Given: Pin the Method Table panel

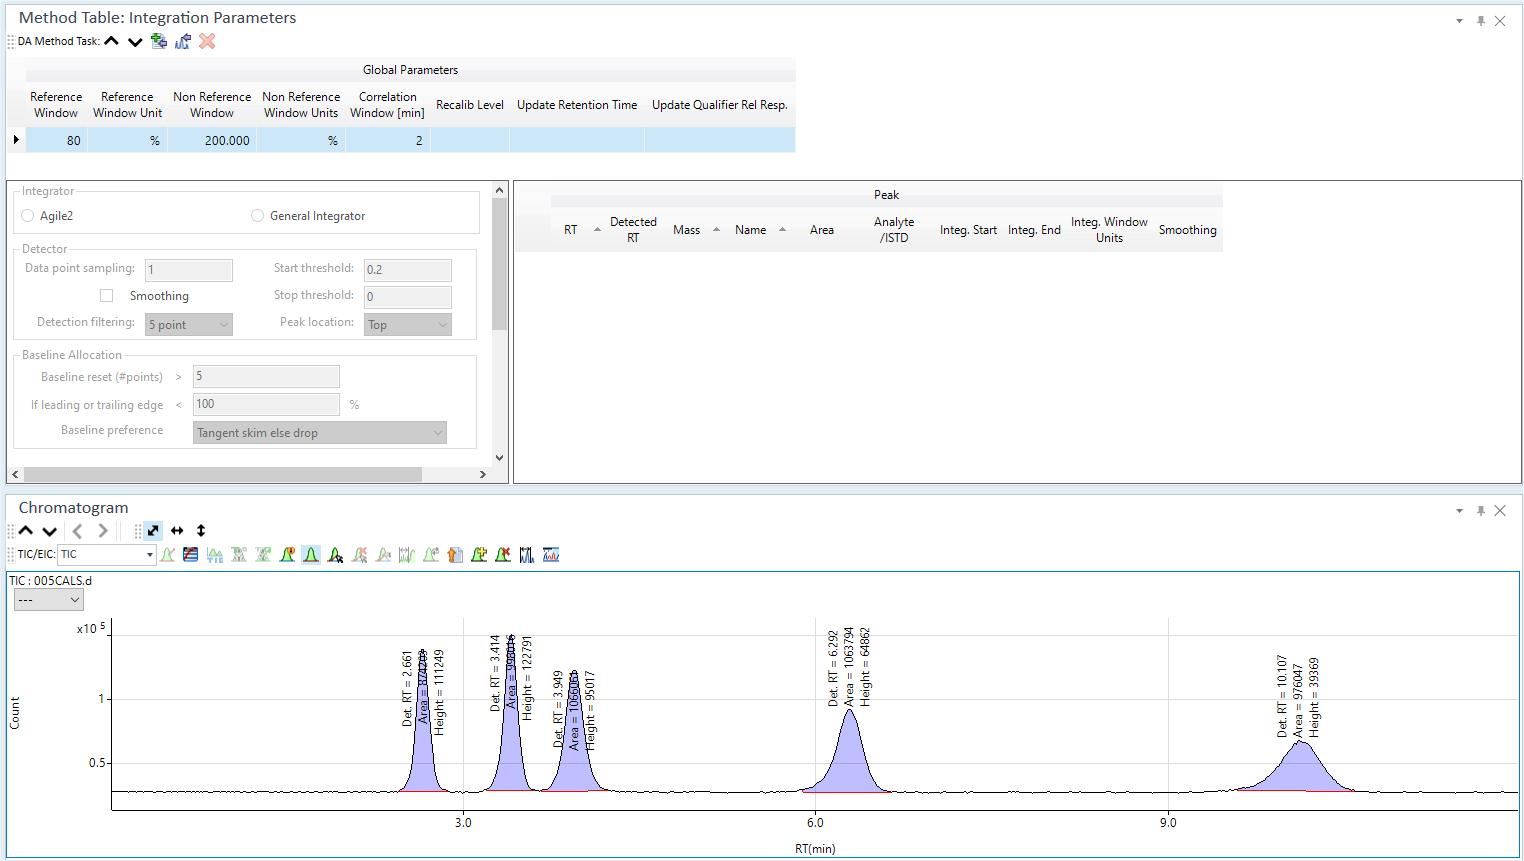Looking at the screenshot, I should click(1481, 21).
